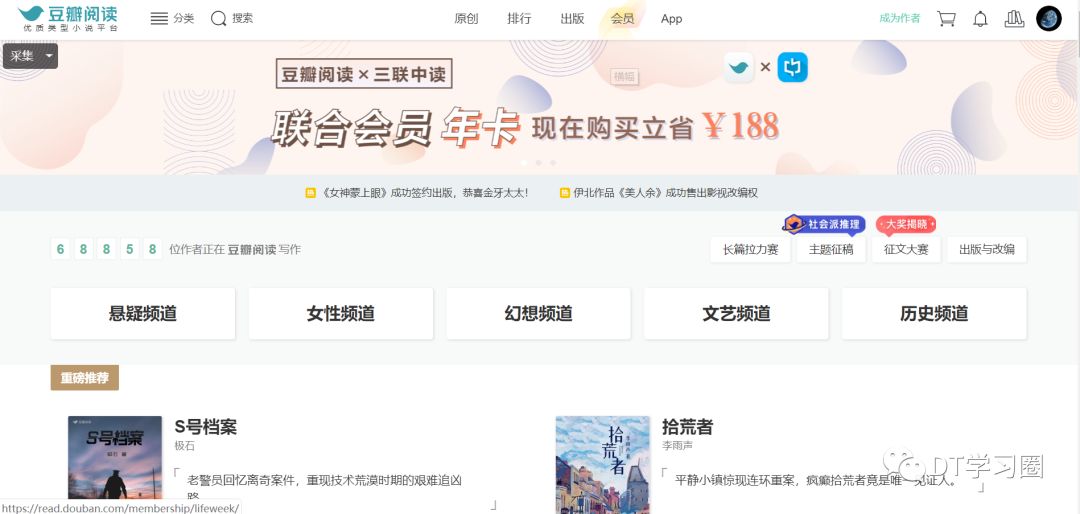Click the S号档案 book title
The image size is (1080, 514).
pyautogui.click(x=205, y=426)
